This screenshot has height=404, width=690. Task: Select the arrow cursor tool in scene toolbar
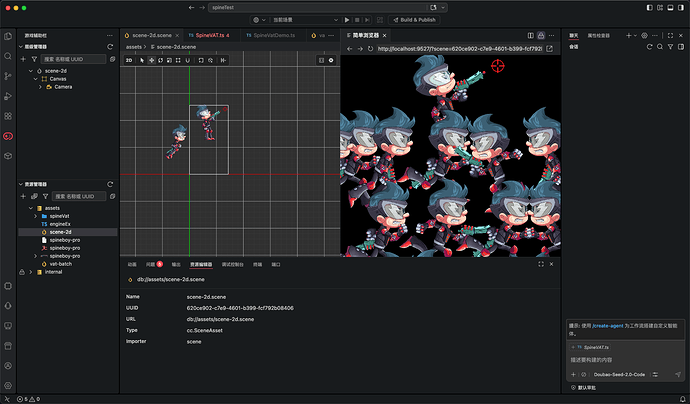[x=142, y=60]
